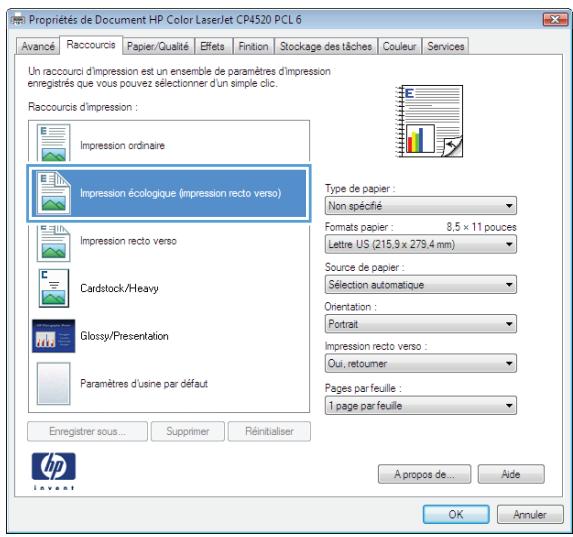
Task: Click the Impression recto verso shortcut icon
Action: 53,243
